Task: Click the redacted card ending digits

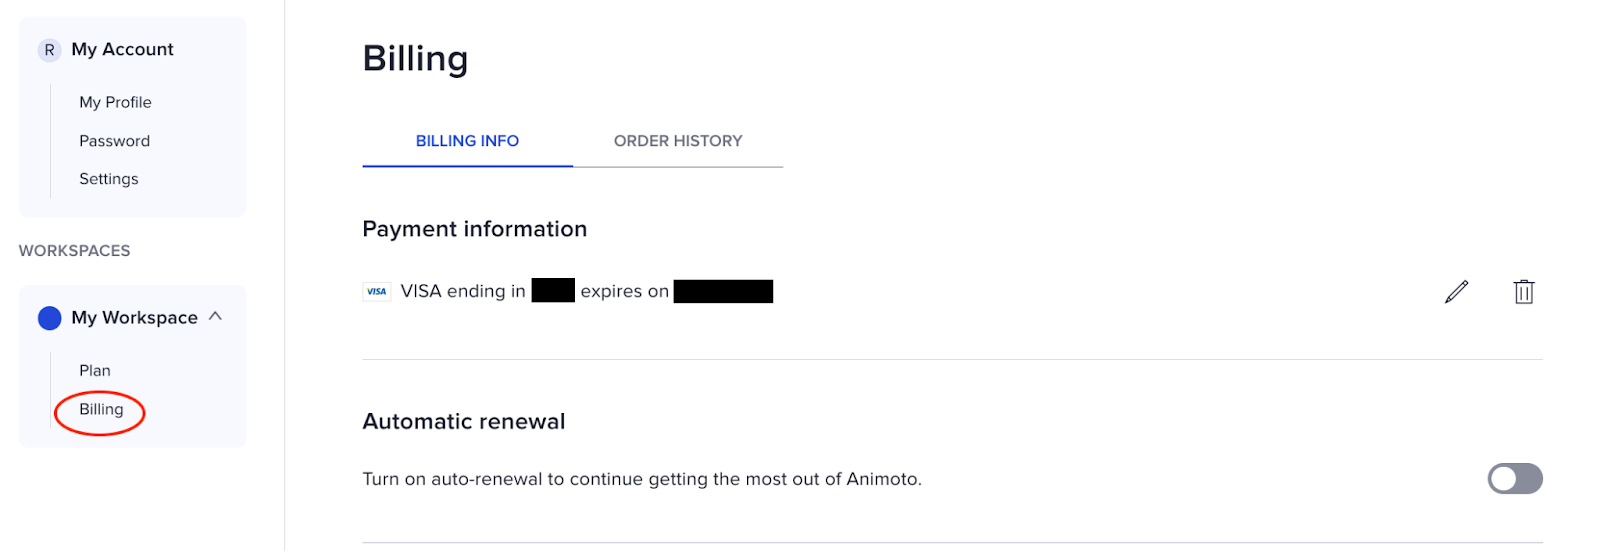Action: click(x=553, y=291)
